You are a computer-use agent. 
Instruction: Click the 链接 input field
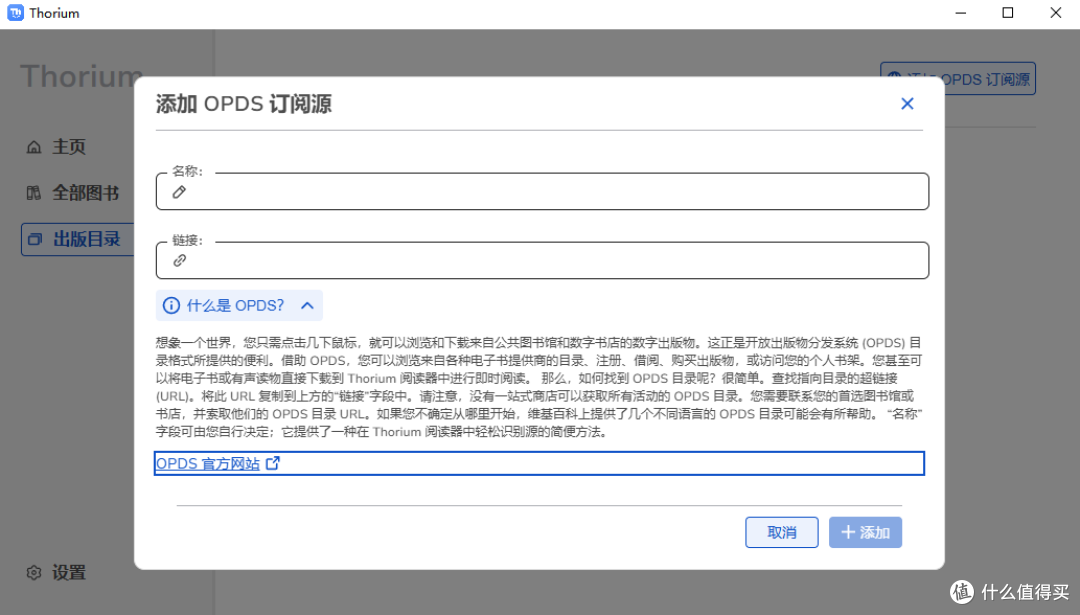pos(542,260)
